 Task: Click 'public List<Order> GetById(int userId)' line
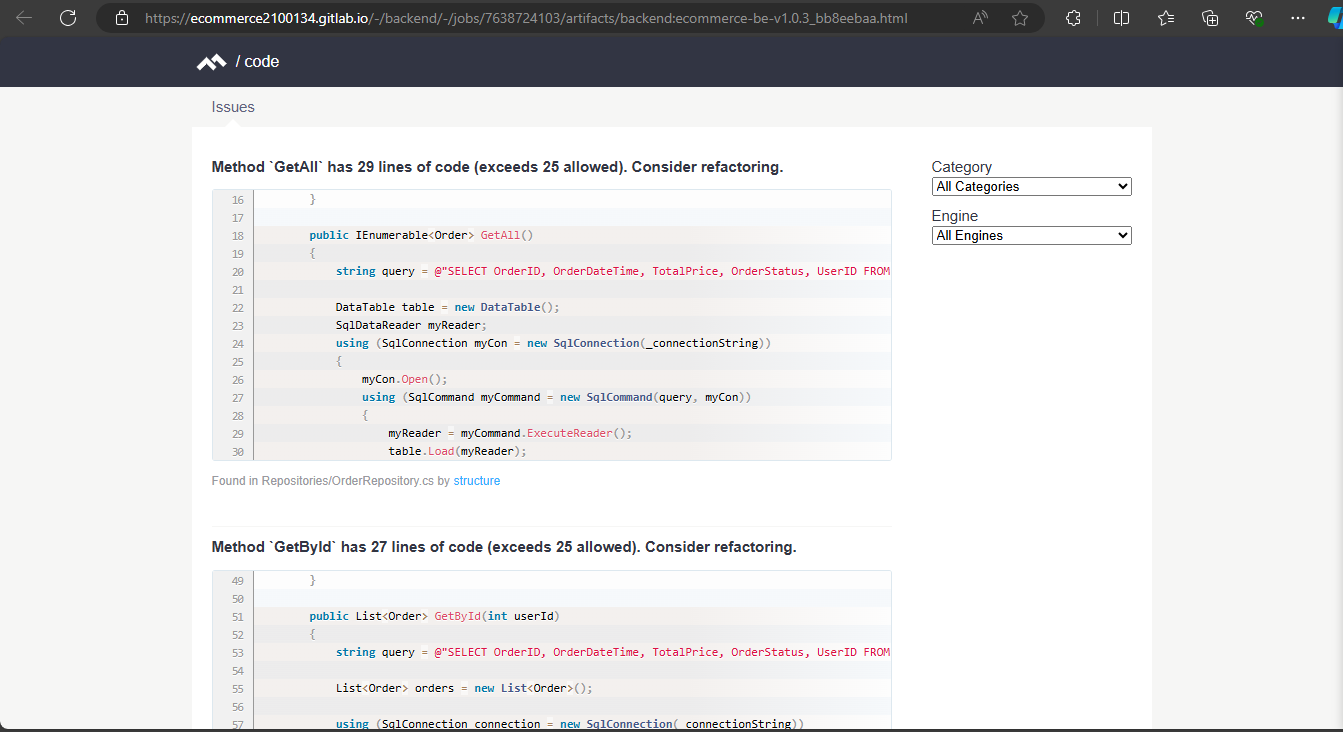click(x=435, y=616)
